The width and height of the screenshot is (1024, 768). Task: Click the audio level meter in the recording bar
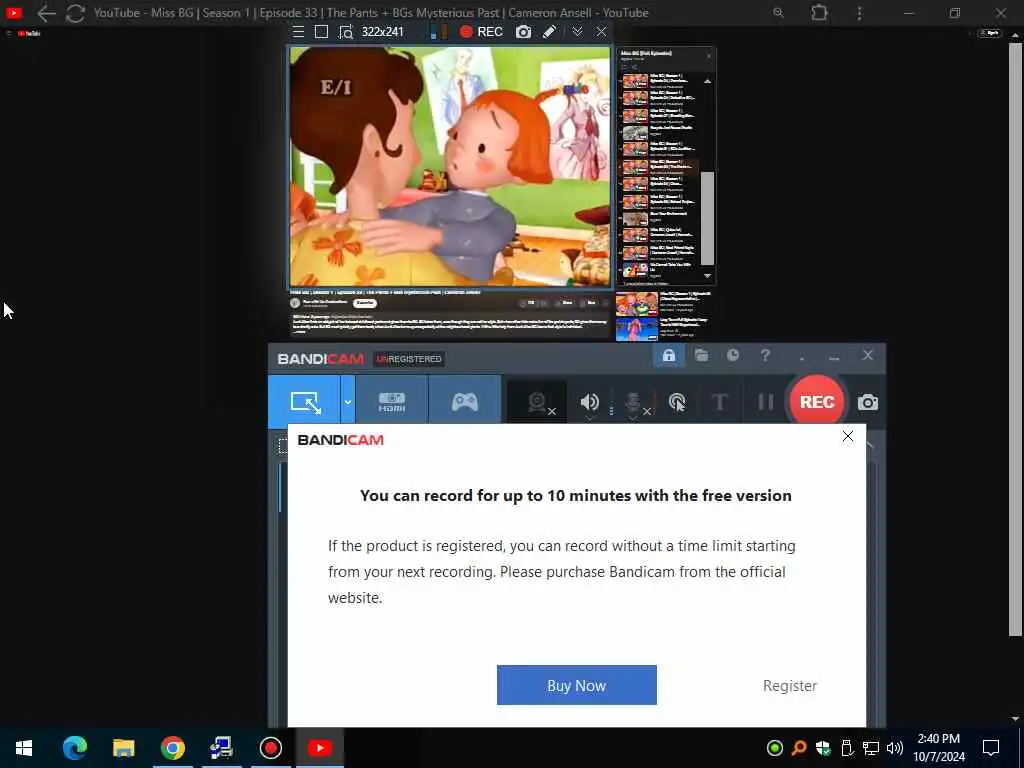[439, 32]
